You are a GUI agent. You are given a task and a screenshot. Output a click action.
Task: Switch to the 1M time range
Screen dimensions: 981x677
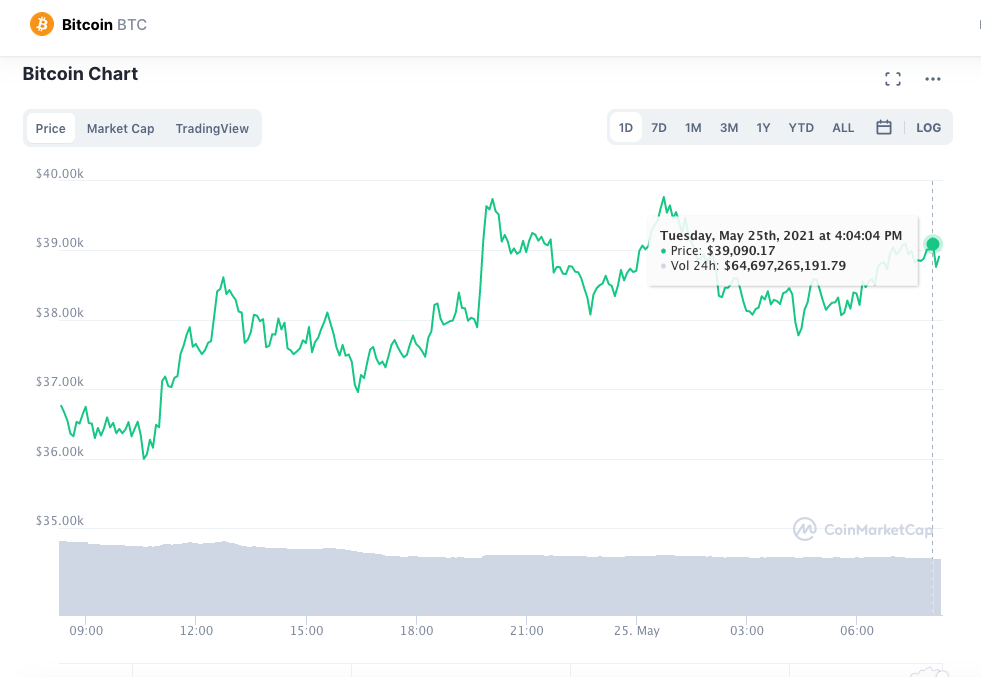coord(693,128)
